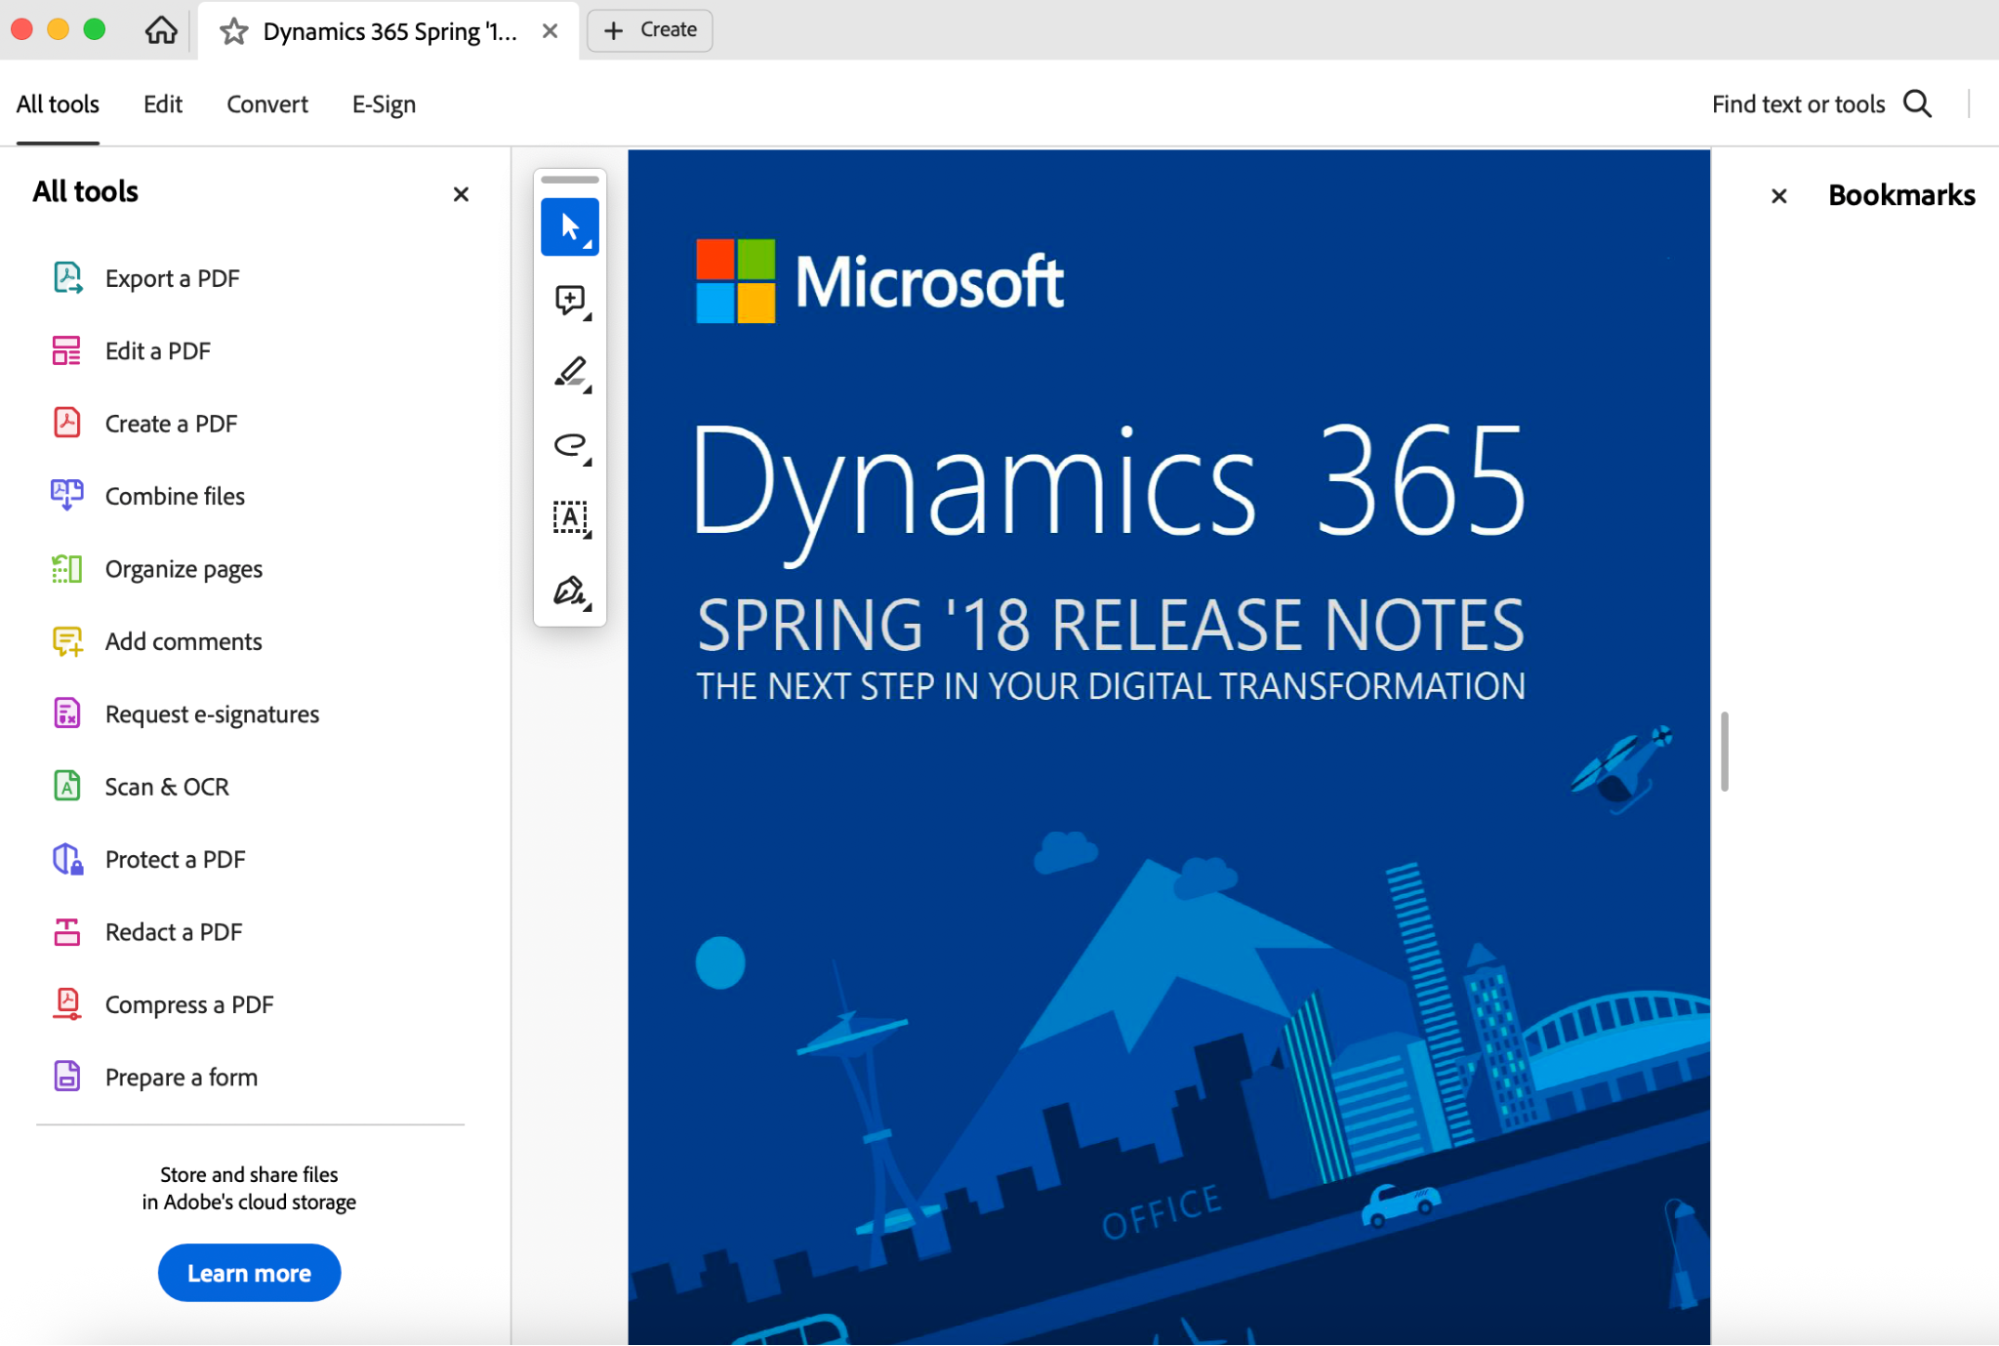Switch to the Convert tab
The width and height of the screenshot is (1999, 1346).
tap(267, 104)
